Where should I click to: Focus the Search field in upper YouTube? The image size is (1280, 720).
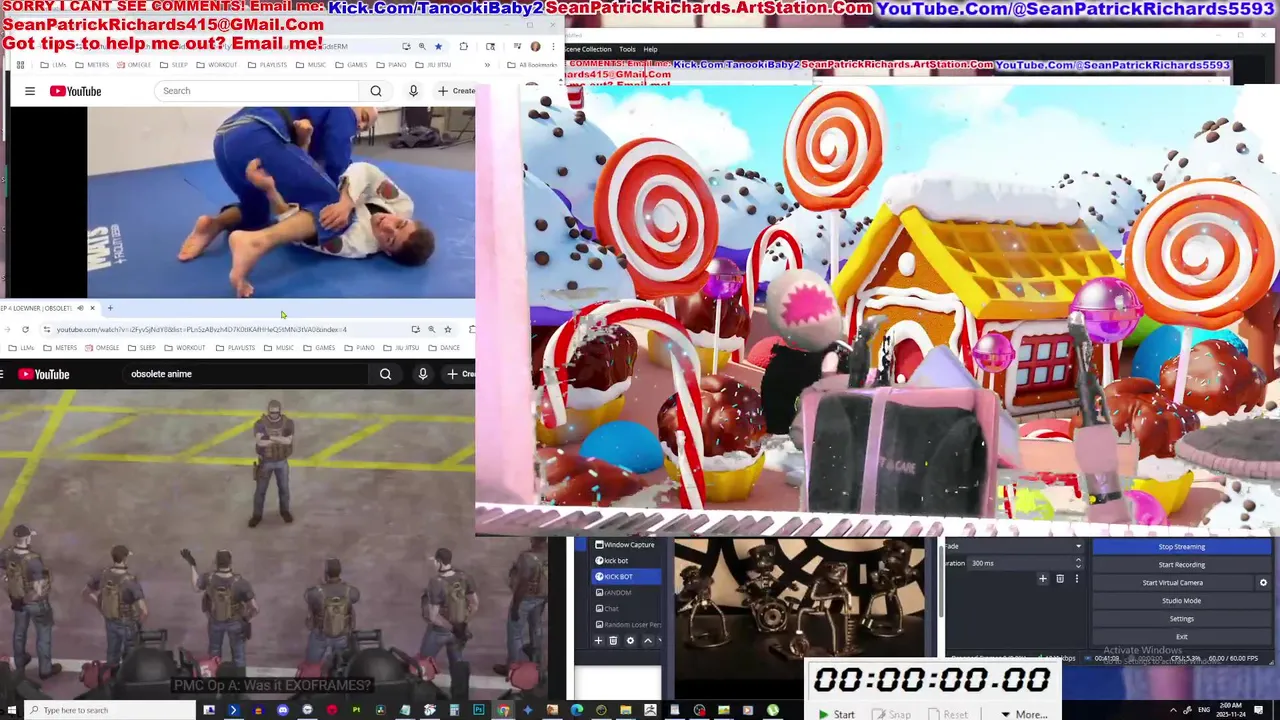click(257, 91)
